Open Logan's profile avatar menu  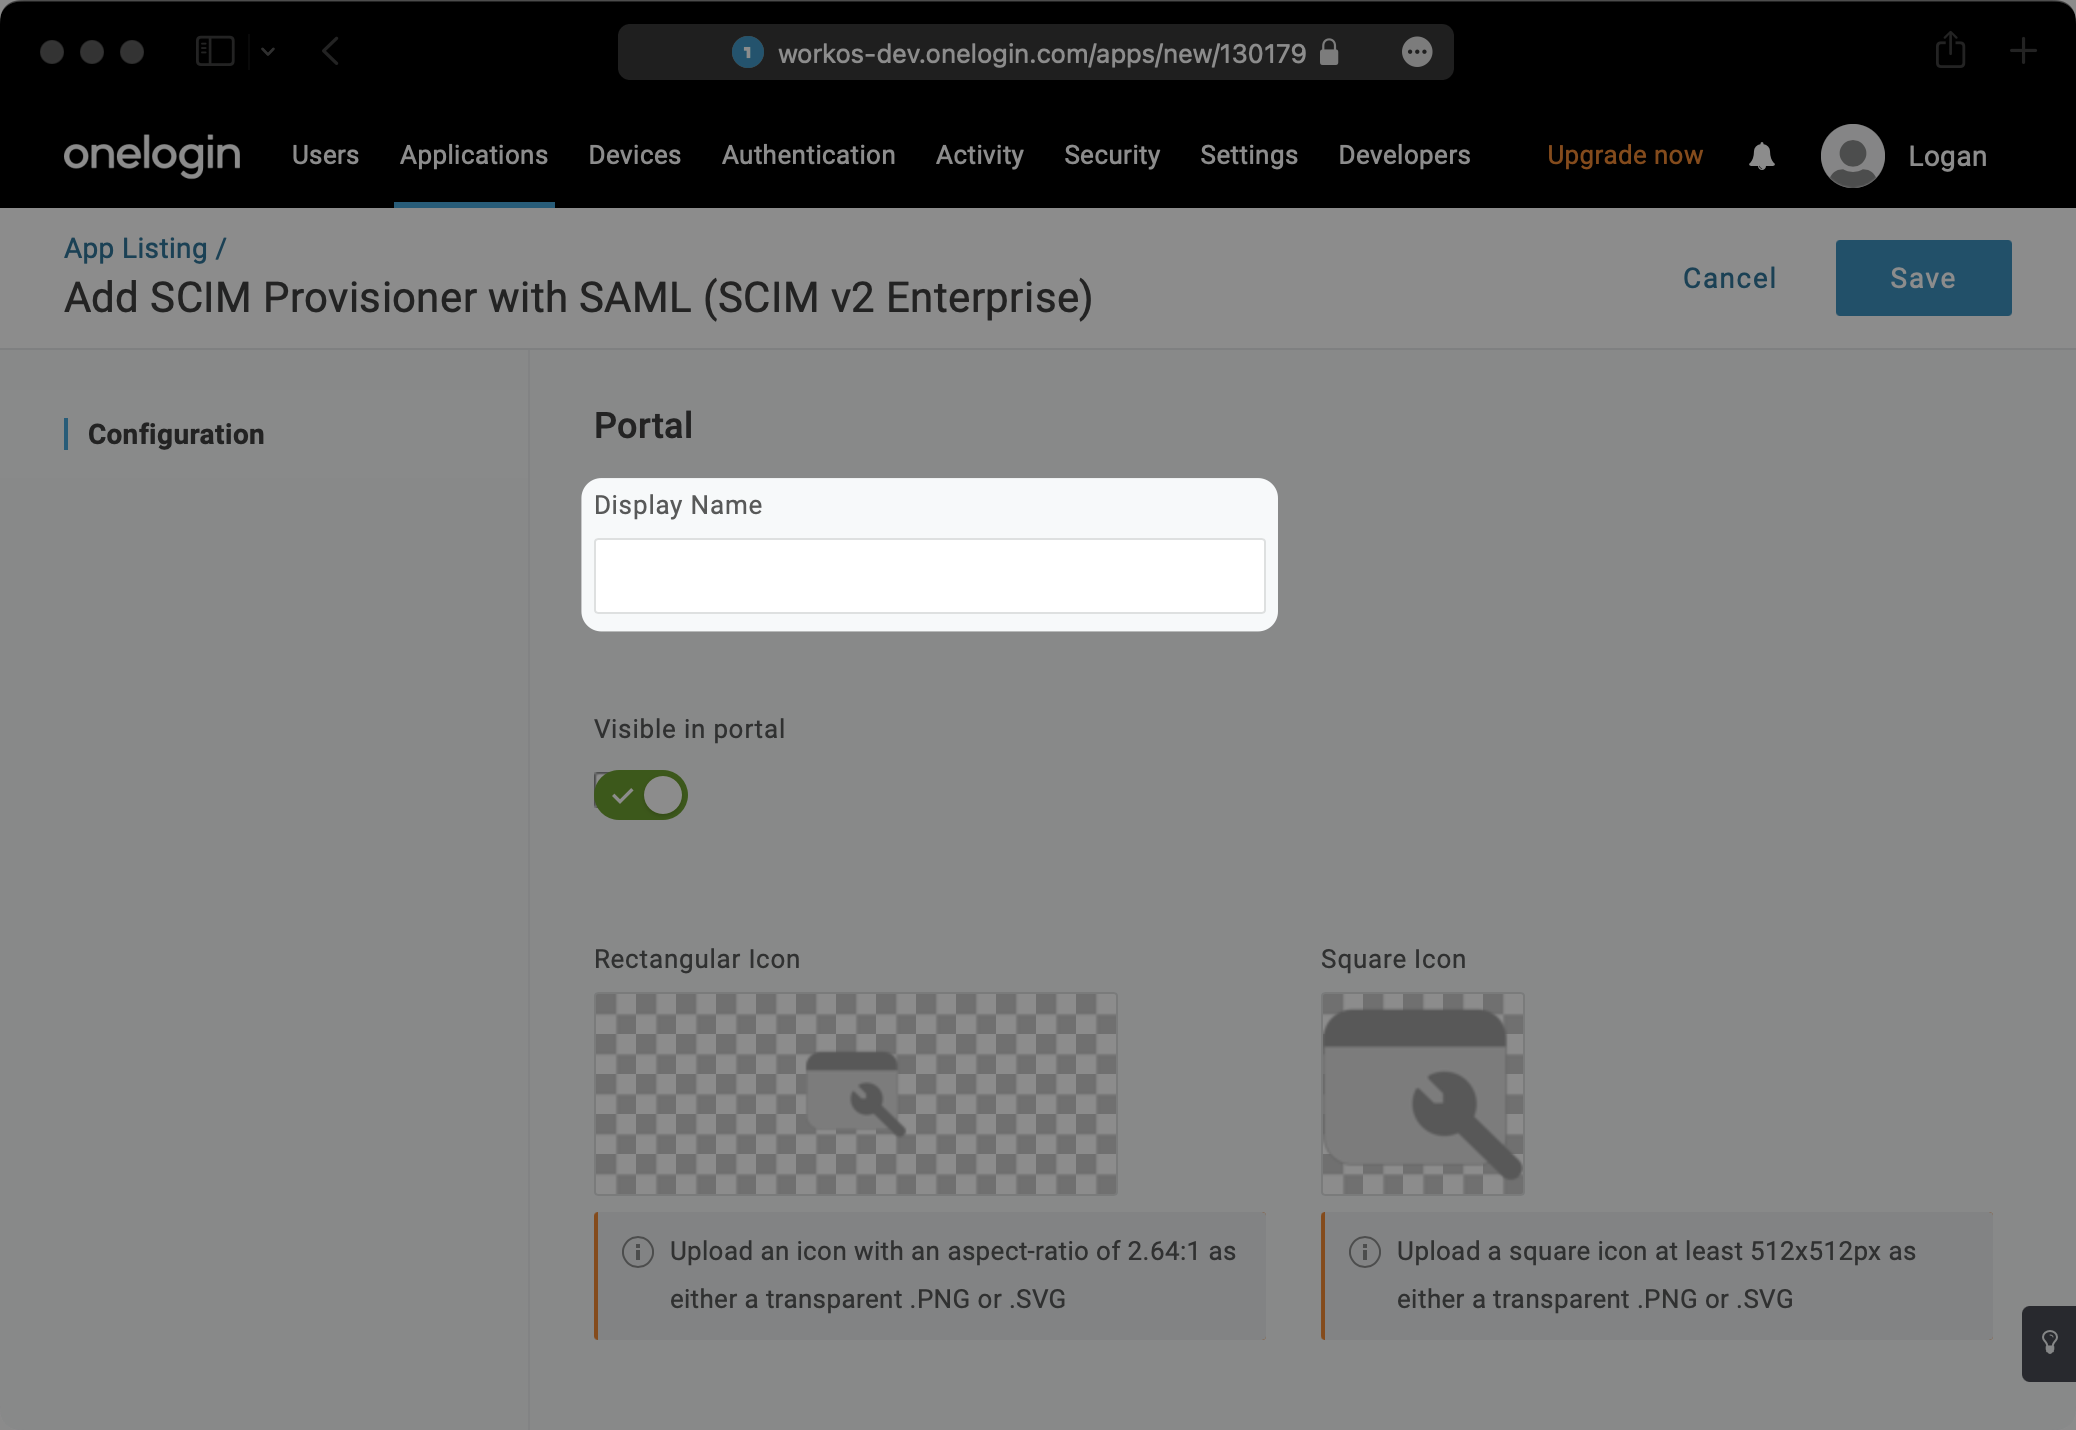pyautogui.click(x=1852, y=156)
